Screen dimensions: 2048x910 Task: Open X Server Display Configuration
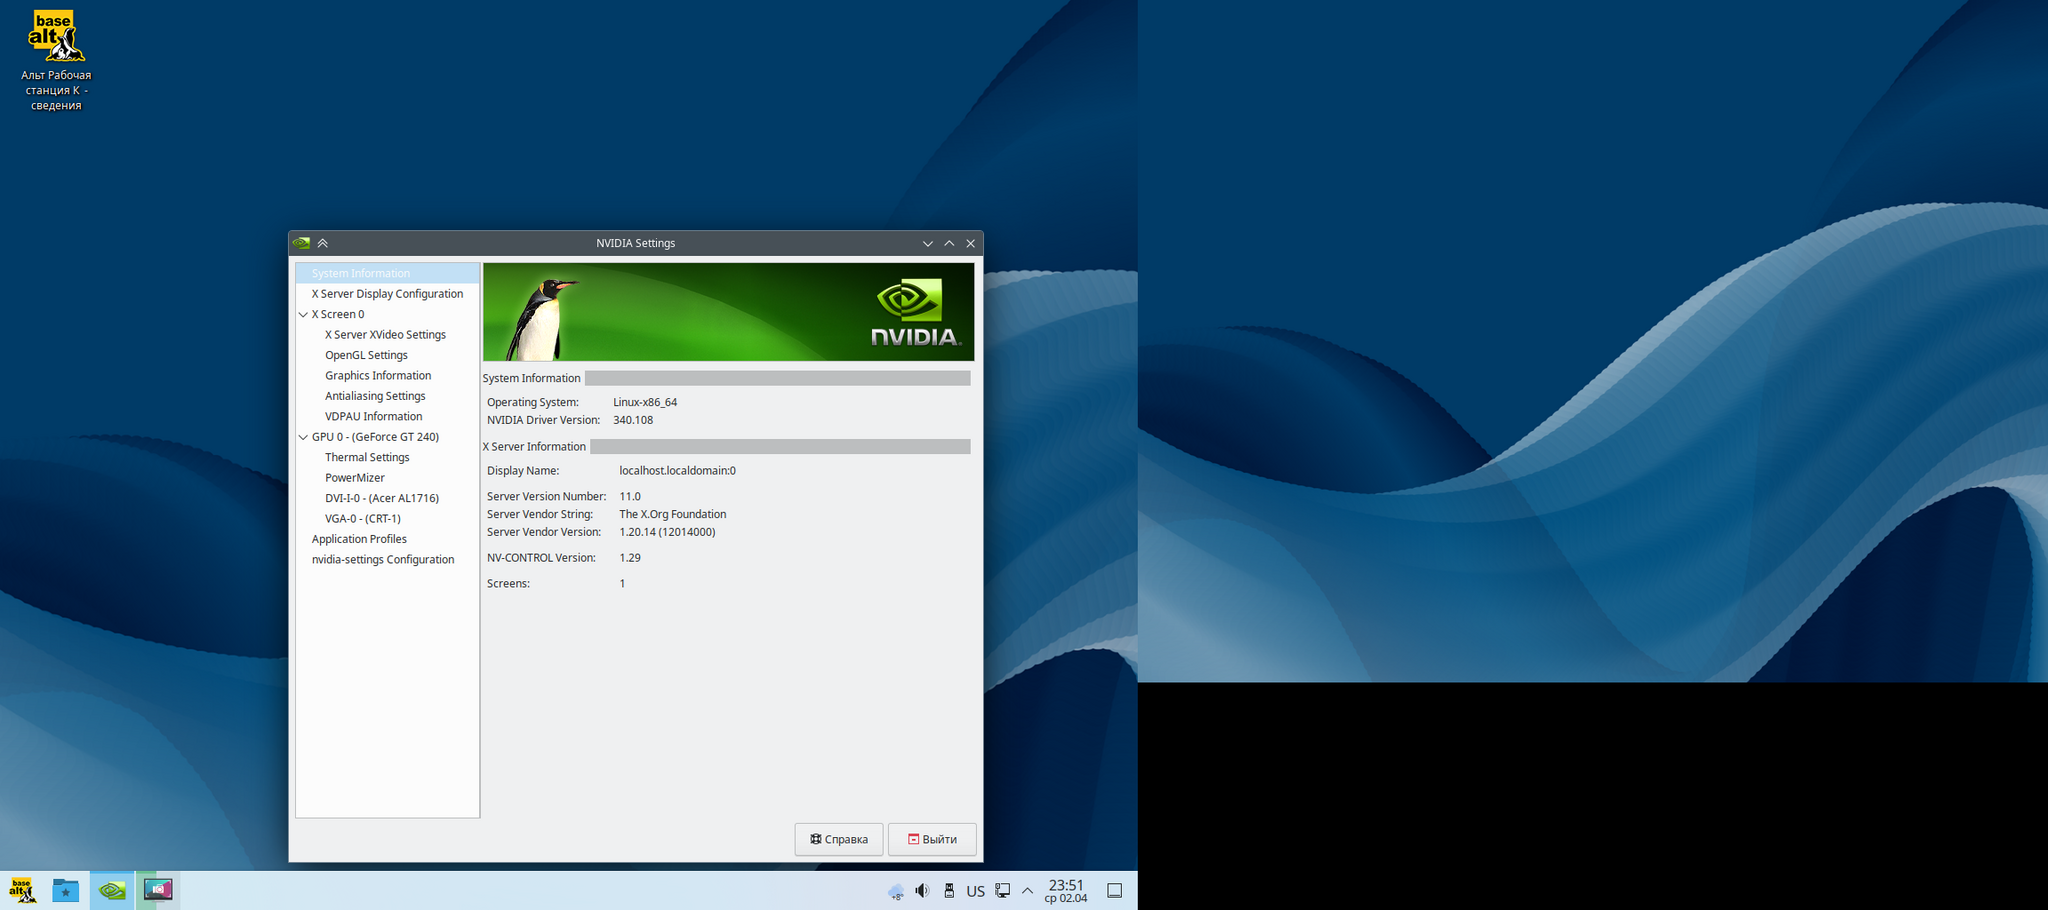tap(387, 294)
